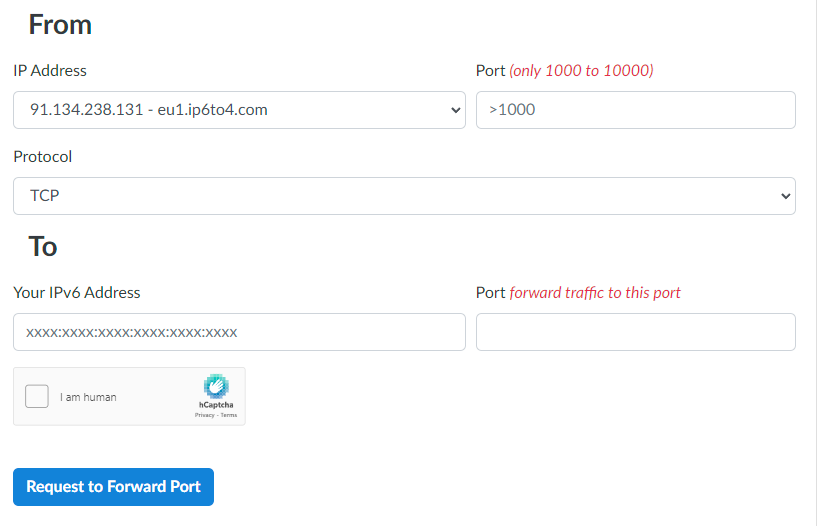832x526 pixels.
Task: Expand the Protocol dropdown showing TCP
Action: coord(404,196)
